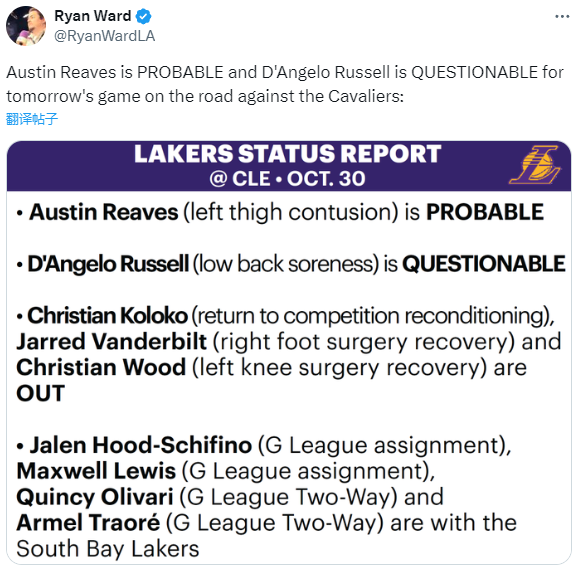Click Austin Reaves' name in the report
The height and width of the screenshot is (568, 587).
pos(103,212)
